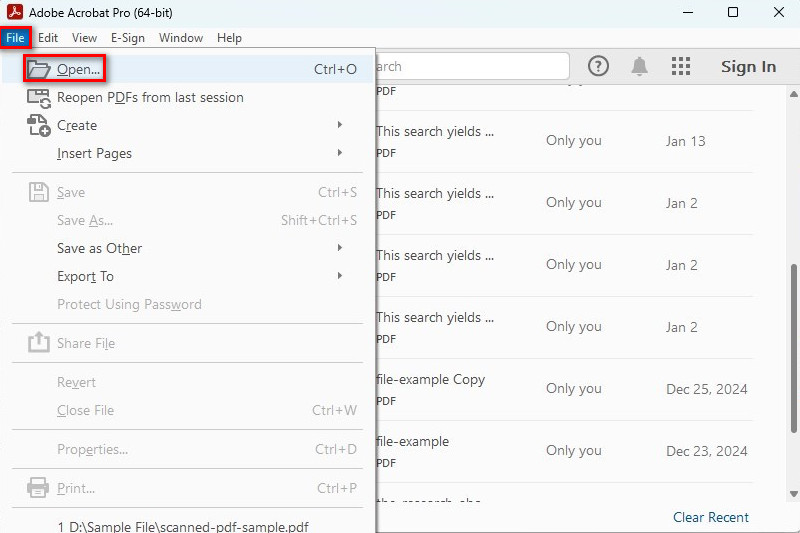Click the Reopen PDFs icon

click(38, 97)
